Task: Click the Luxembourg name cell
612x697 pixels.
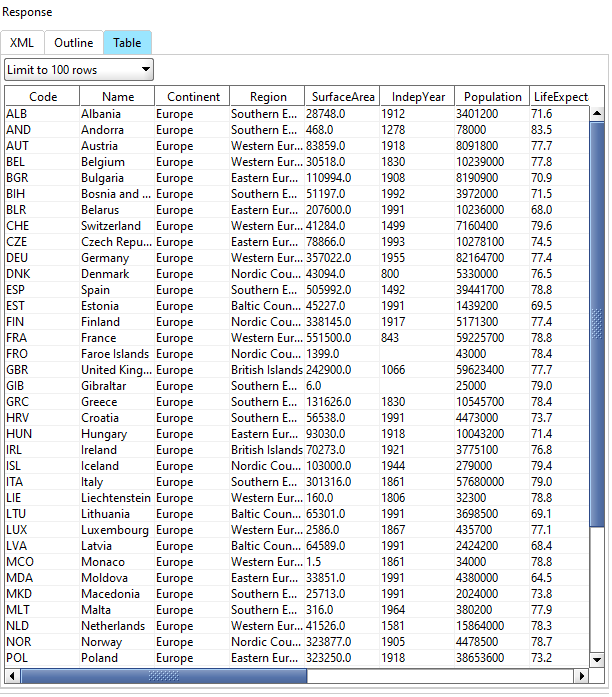Action: tap(117, 530)
